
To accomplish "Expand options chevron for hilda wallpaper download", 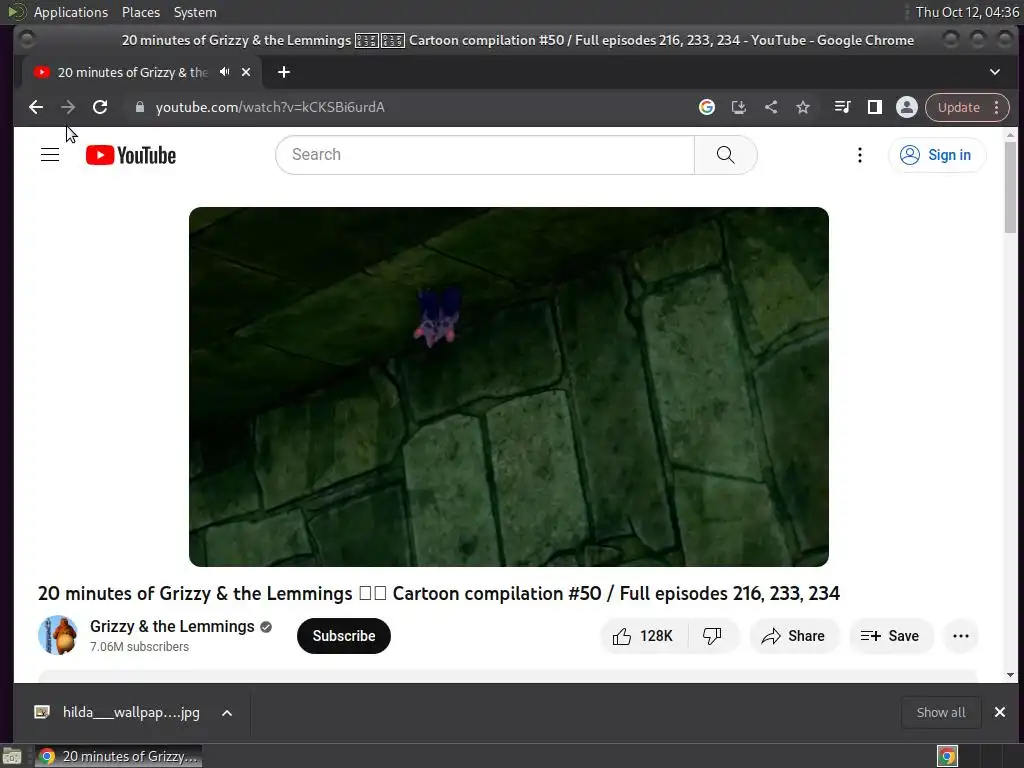I will [x=227, y=713].
